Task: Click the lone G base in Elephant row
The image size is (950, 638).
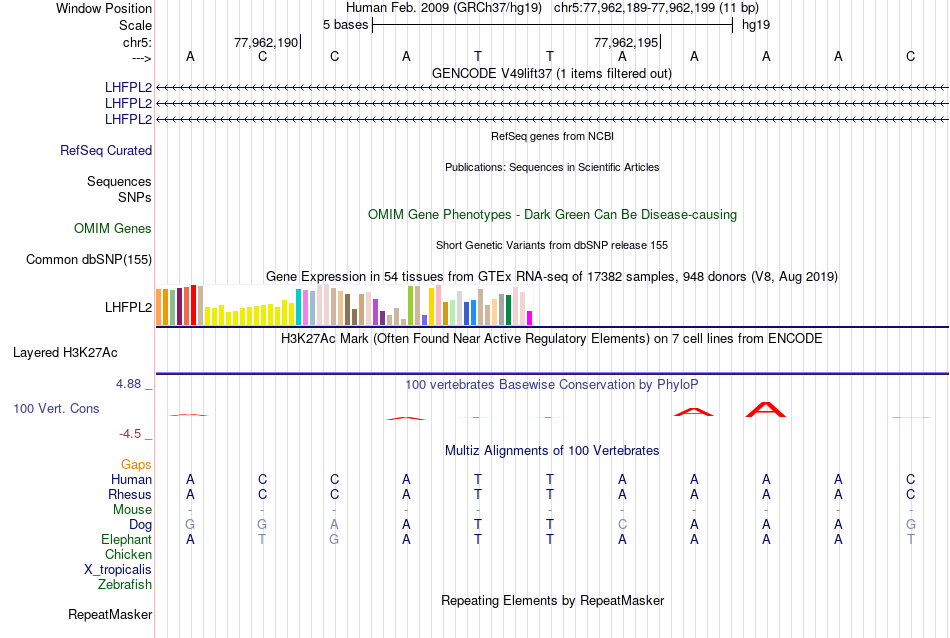Action: (x=334, y=539)
